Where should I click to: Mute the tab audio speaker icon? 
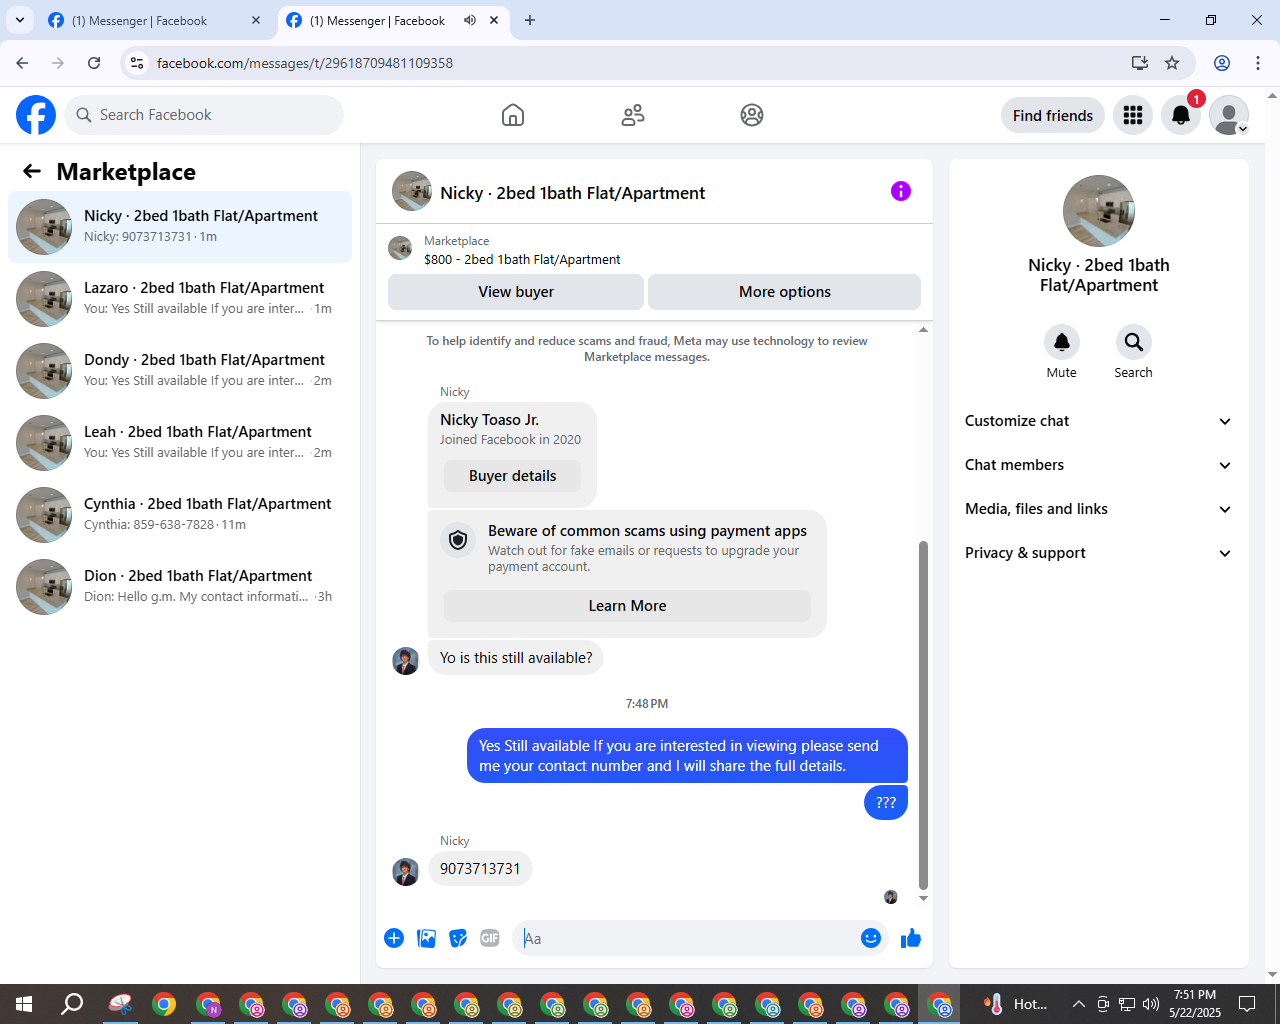[x=470, y=20]
